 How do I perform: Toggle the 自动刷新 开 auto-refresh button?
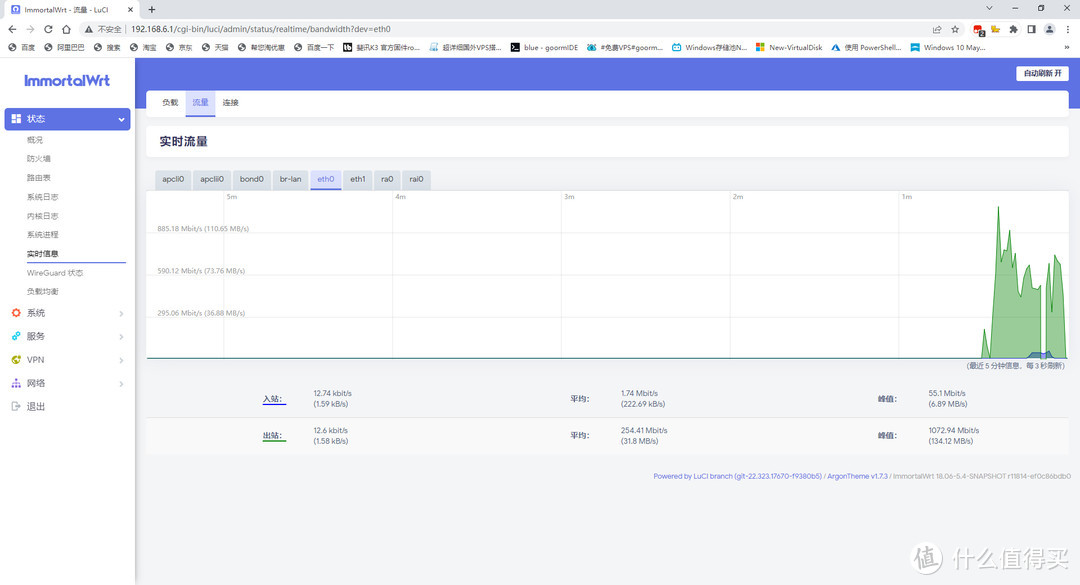click(1042, 73)
